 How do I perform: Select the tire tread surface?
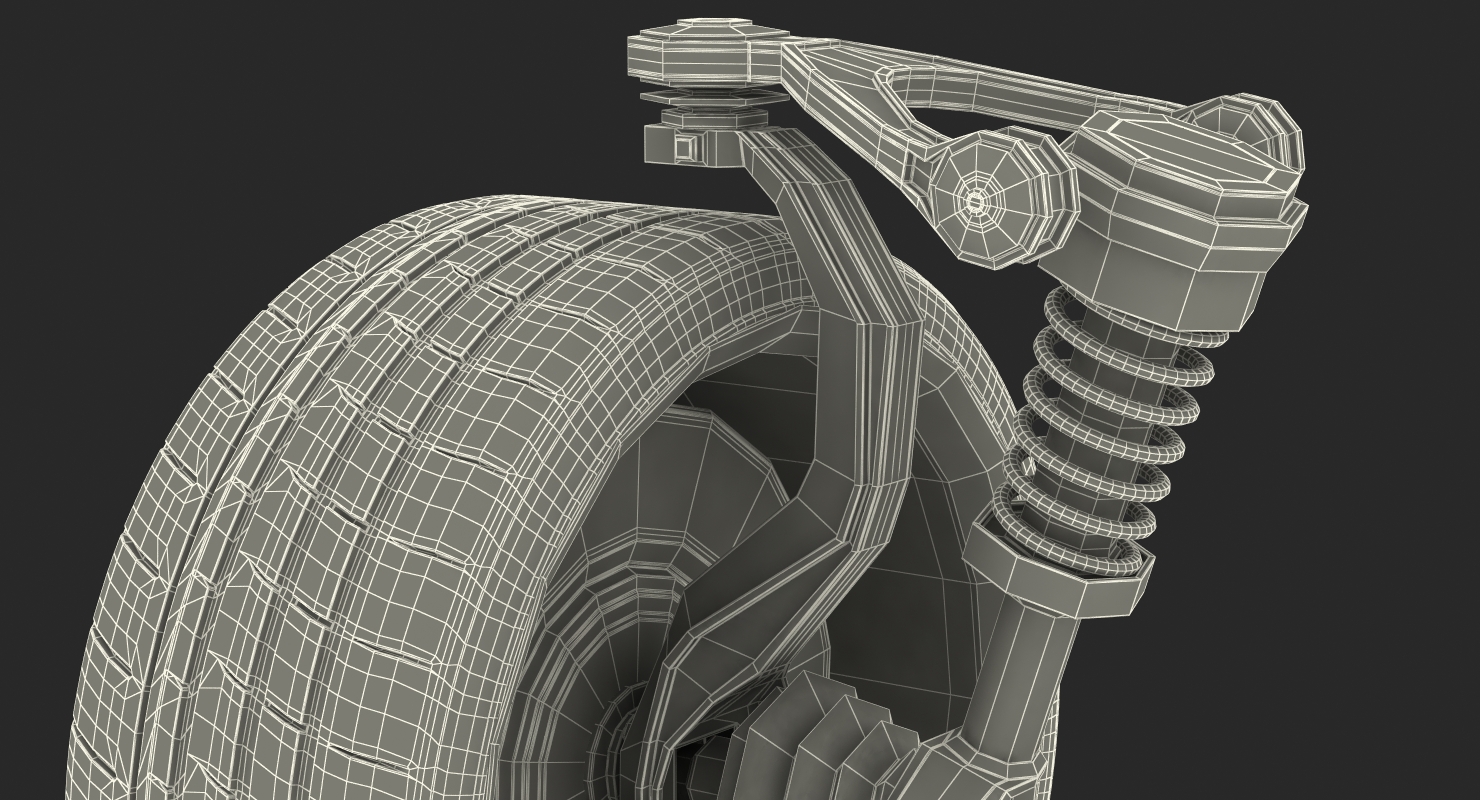point(330,480)
